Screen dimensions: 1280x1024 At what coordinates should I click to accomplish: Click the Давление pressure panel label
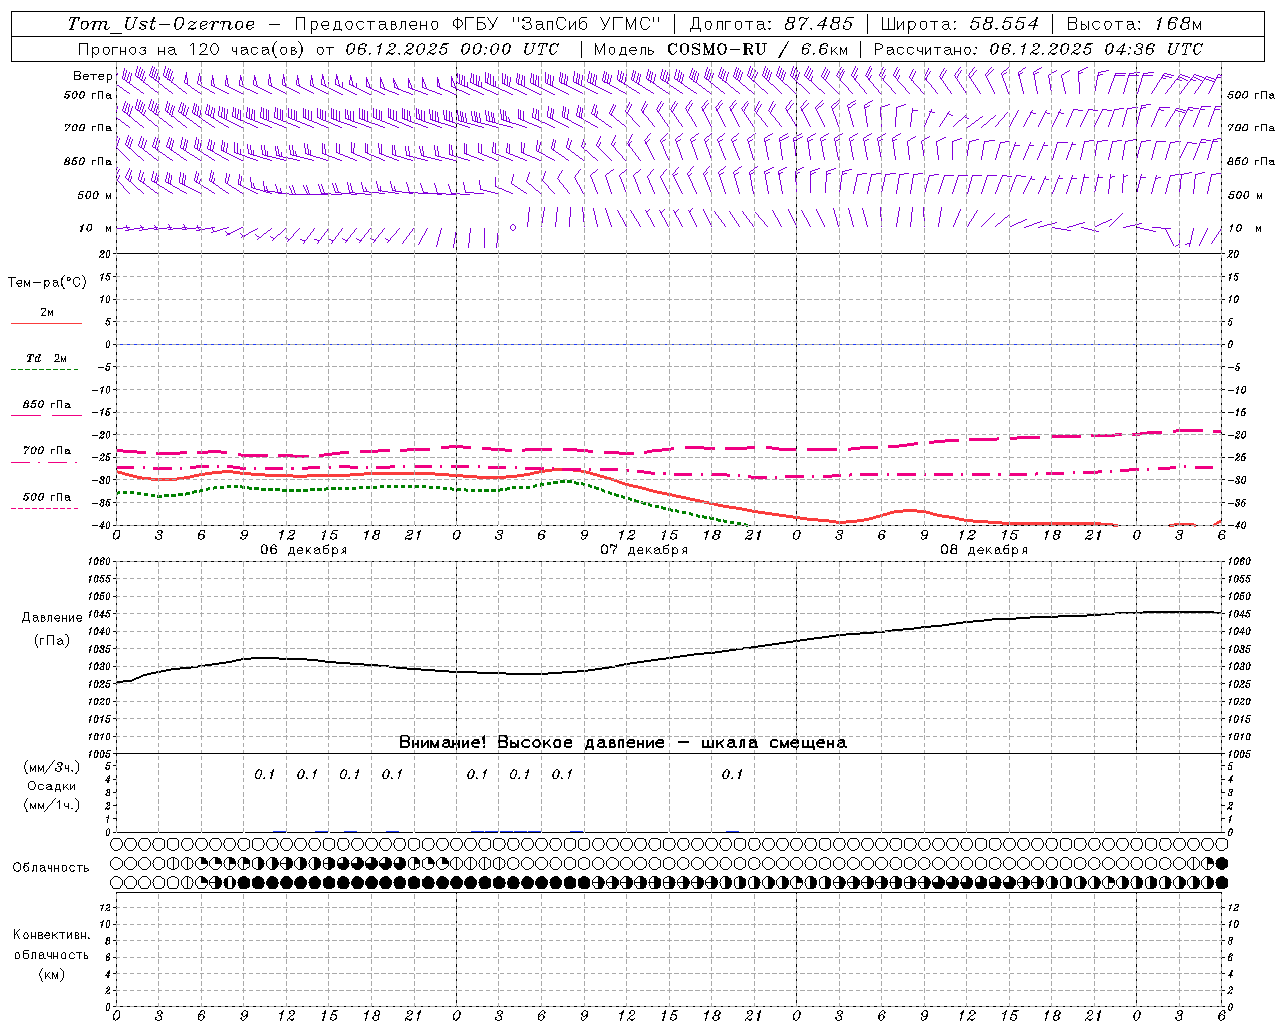pos(52,618)
